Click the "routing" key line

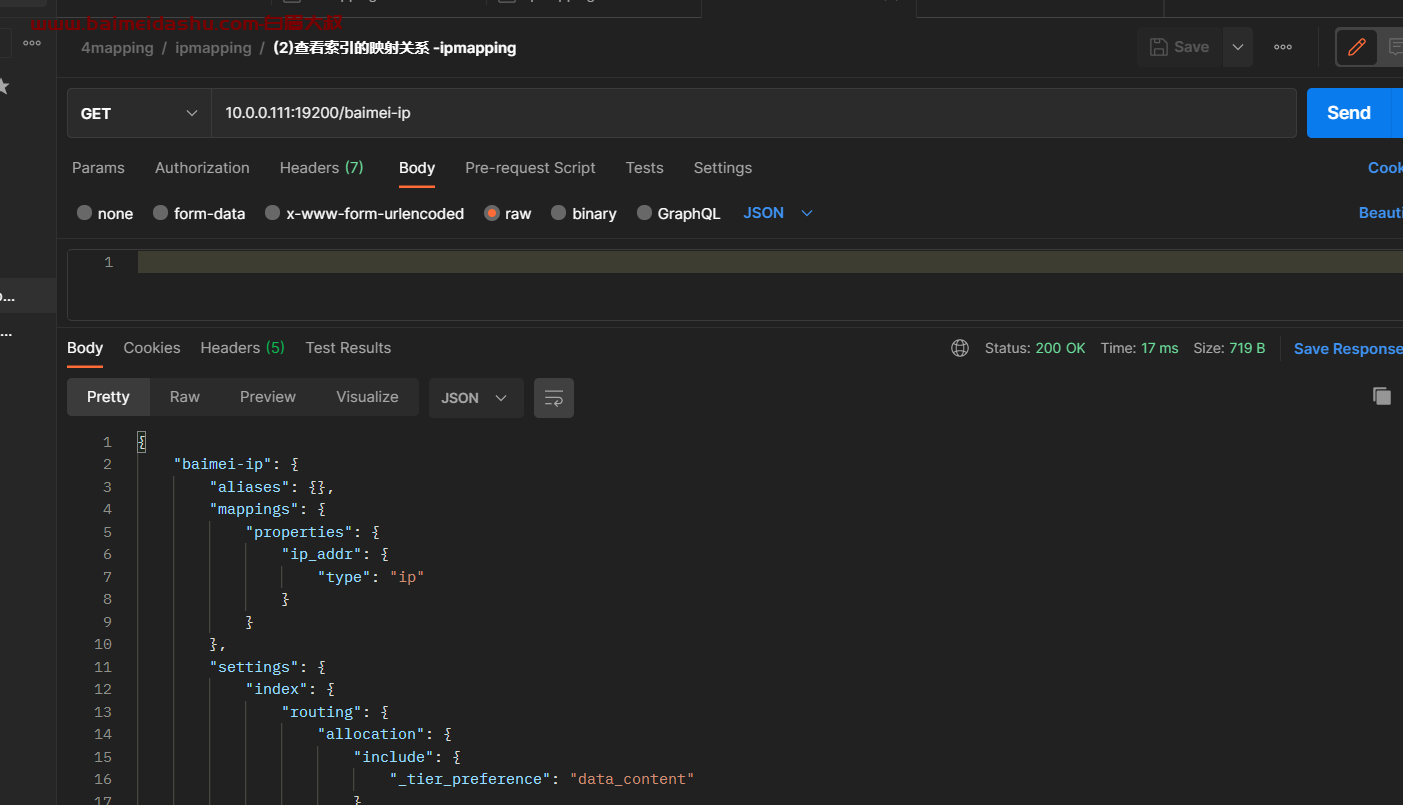322,712
